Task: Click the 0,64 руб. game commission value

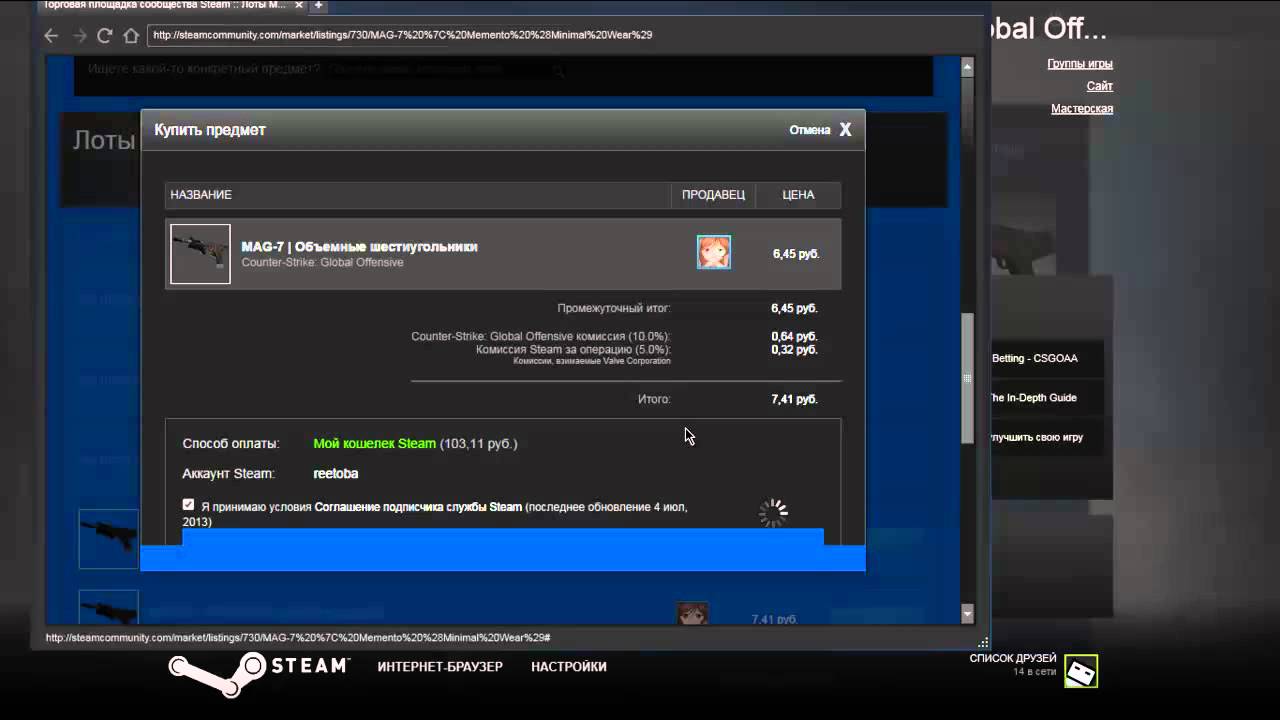Action: [795, 336]
